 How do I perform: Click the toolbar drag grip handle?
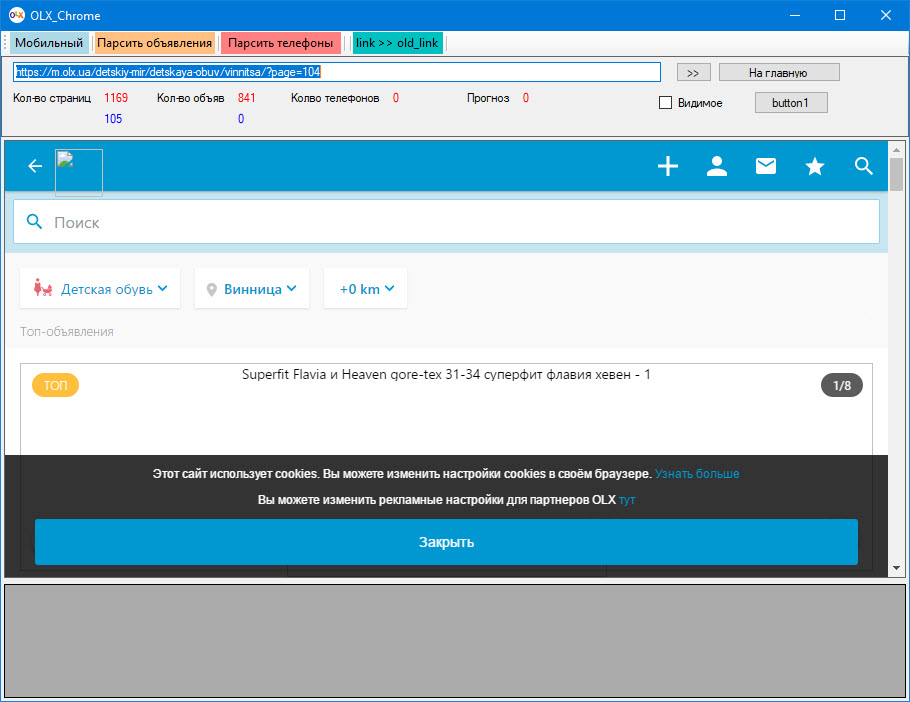[x=5, y=43]
